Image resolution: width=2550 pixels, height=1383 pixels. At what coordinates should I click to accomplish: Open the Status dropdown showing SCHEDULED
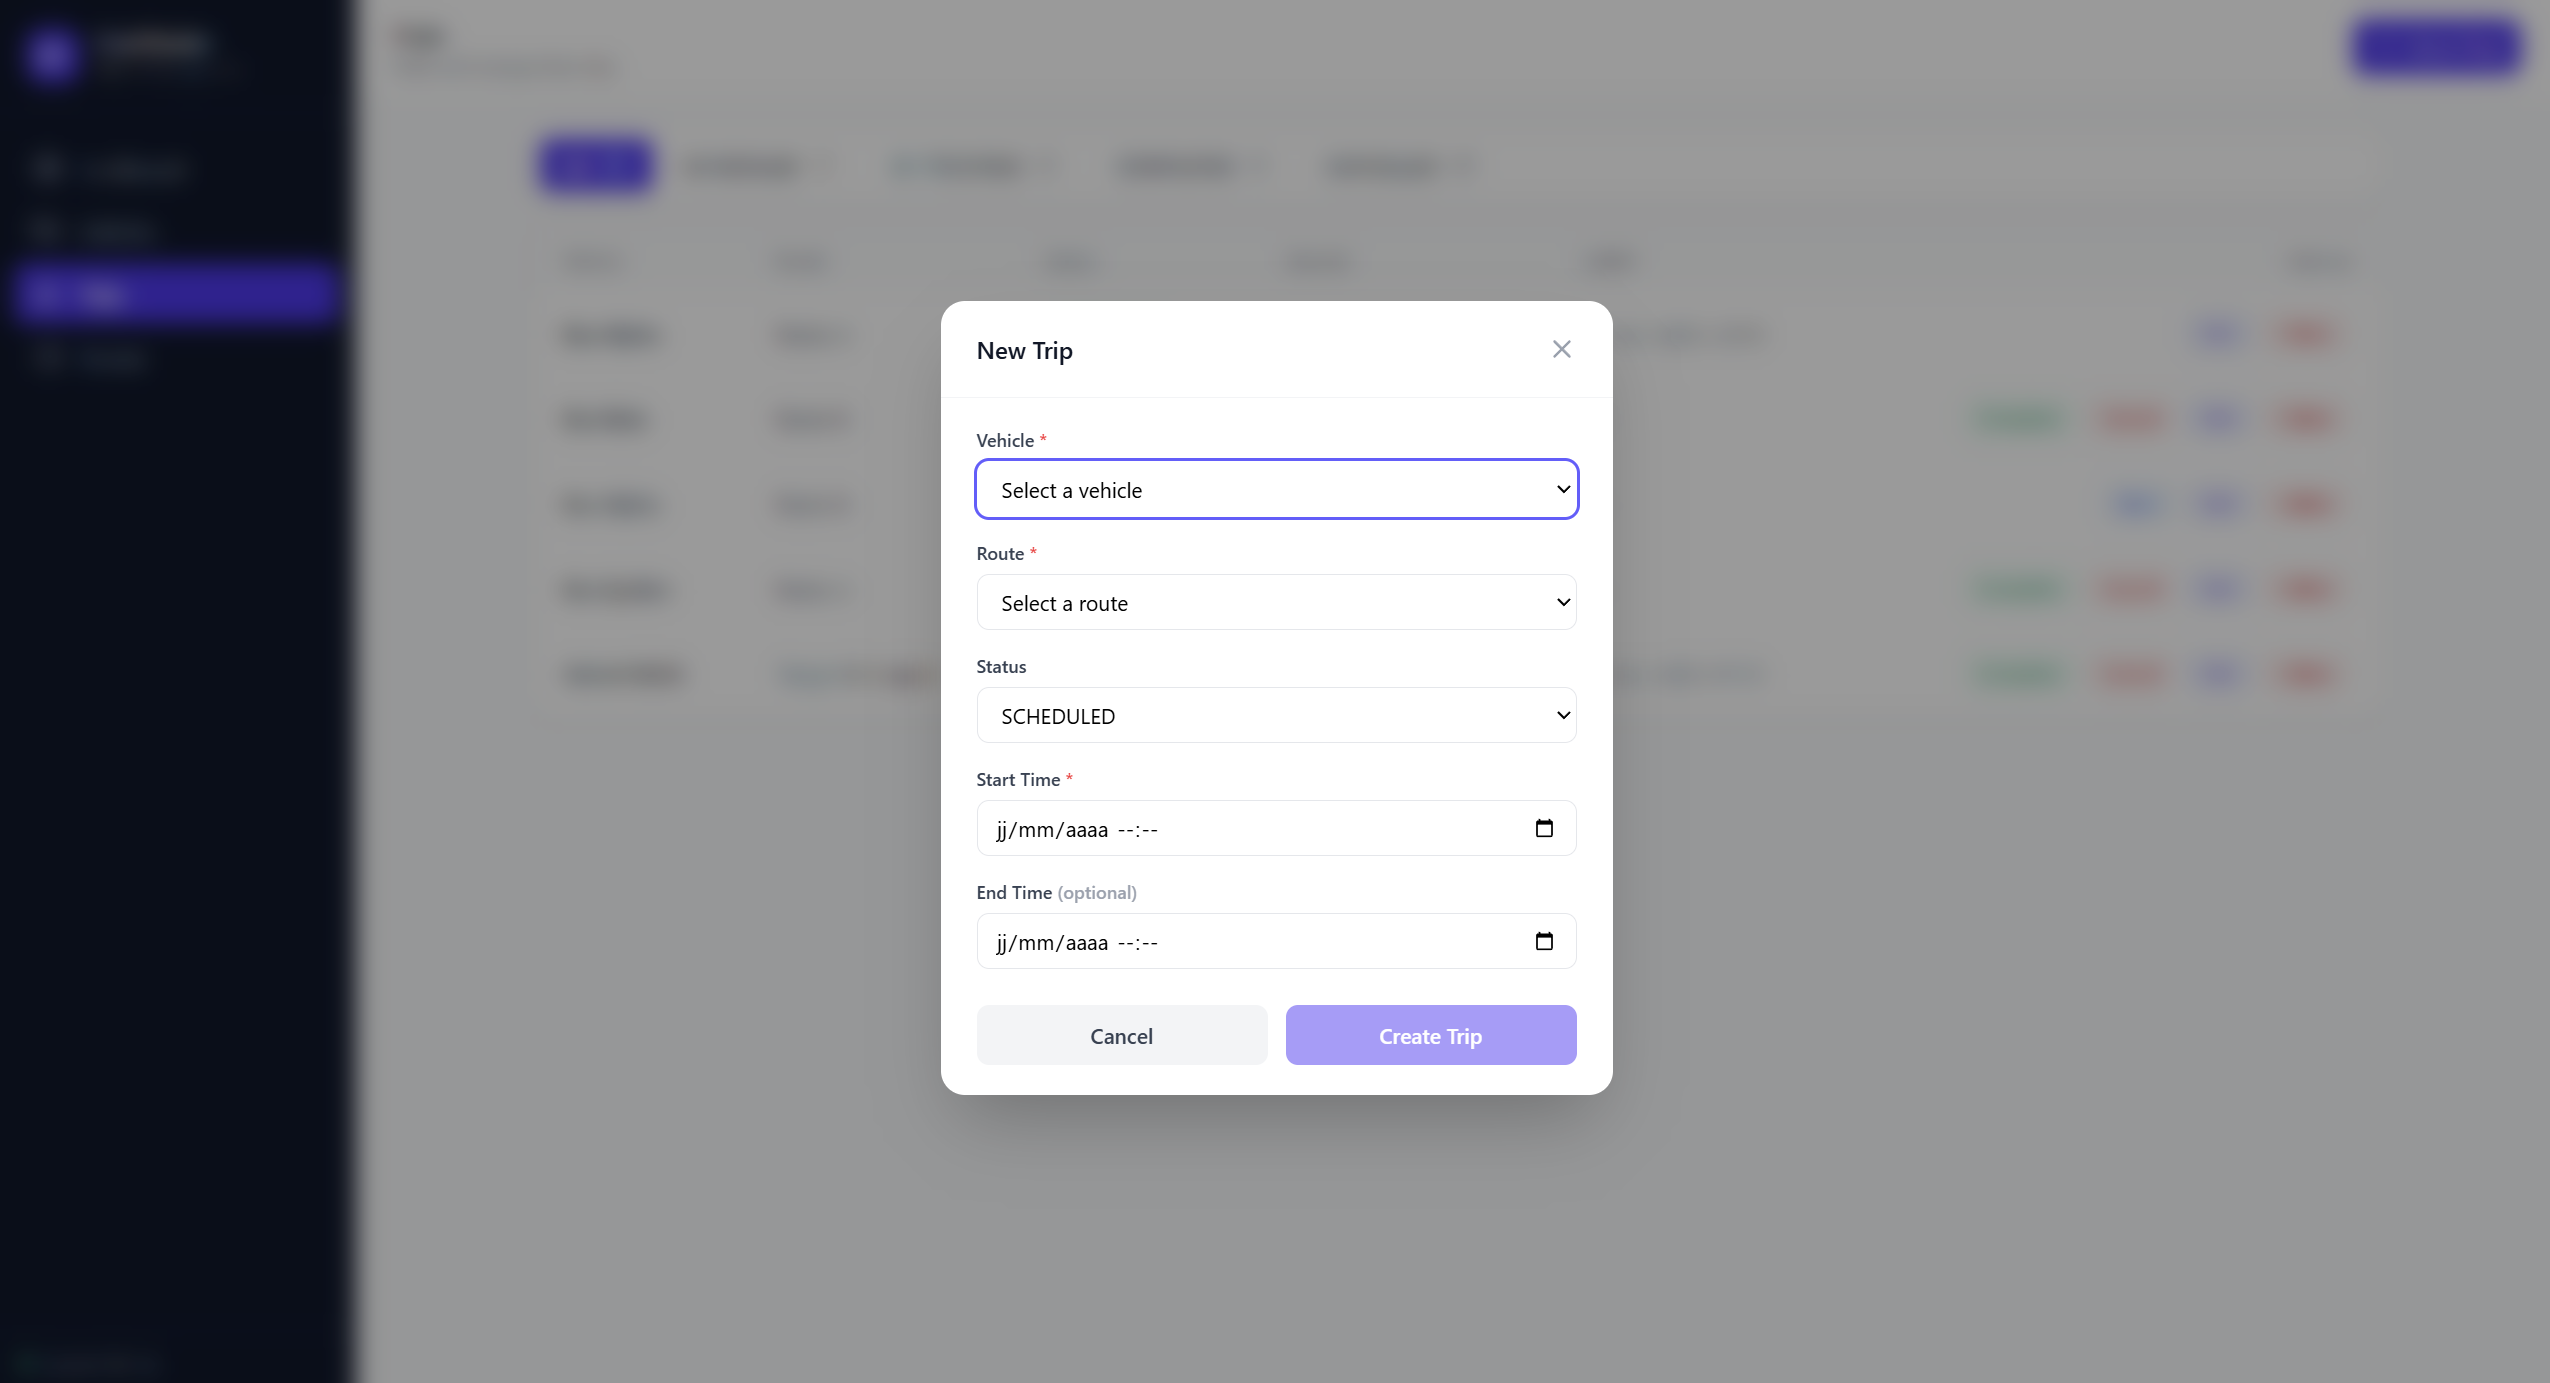(1275, 715)
